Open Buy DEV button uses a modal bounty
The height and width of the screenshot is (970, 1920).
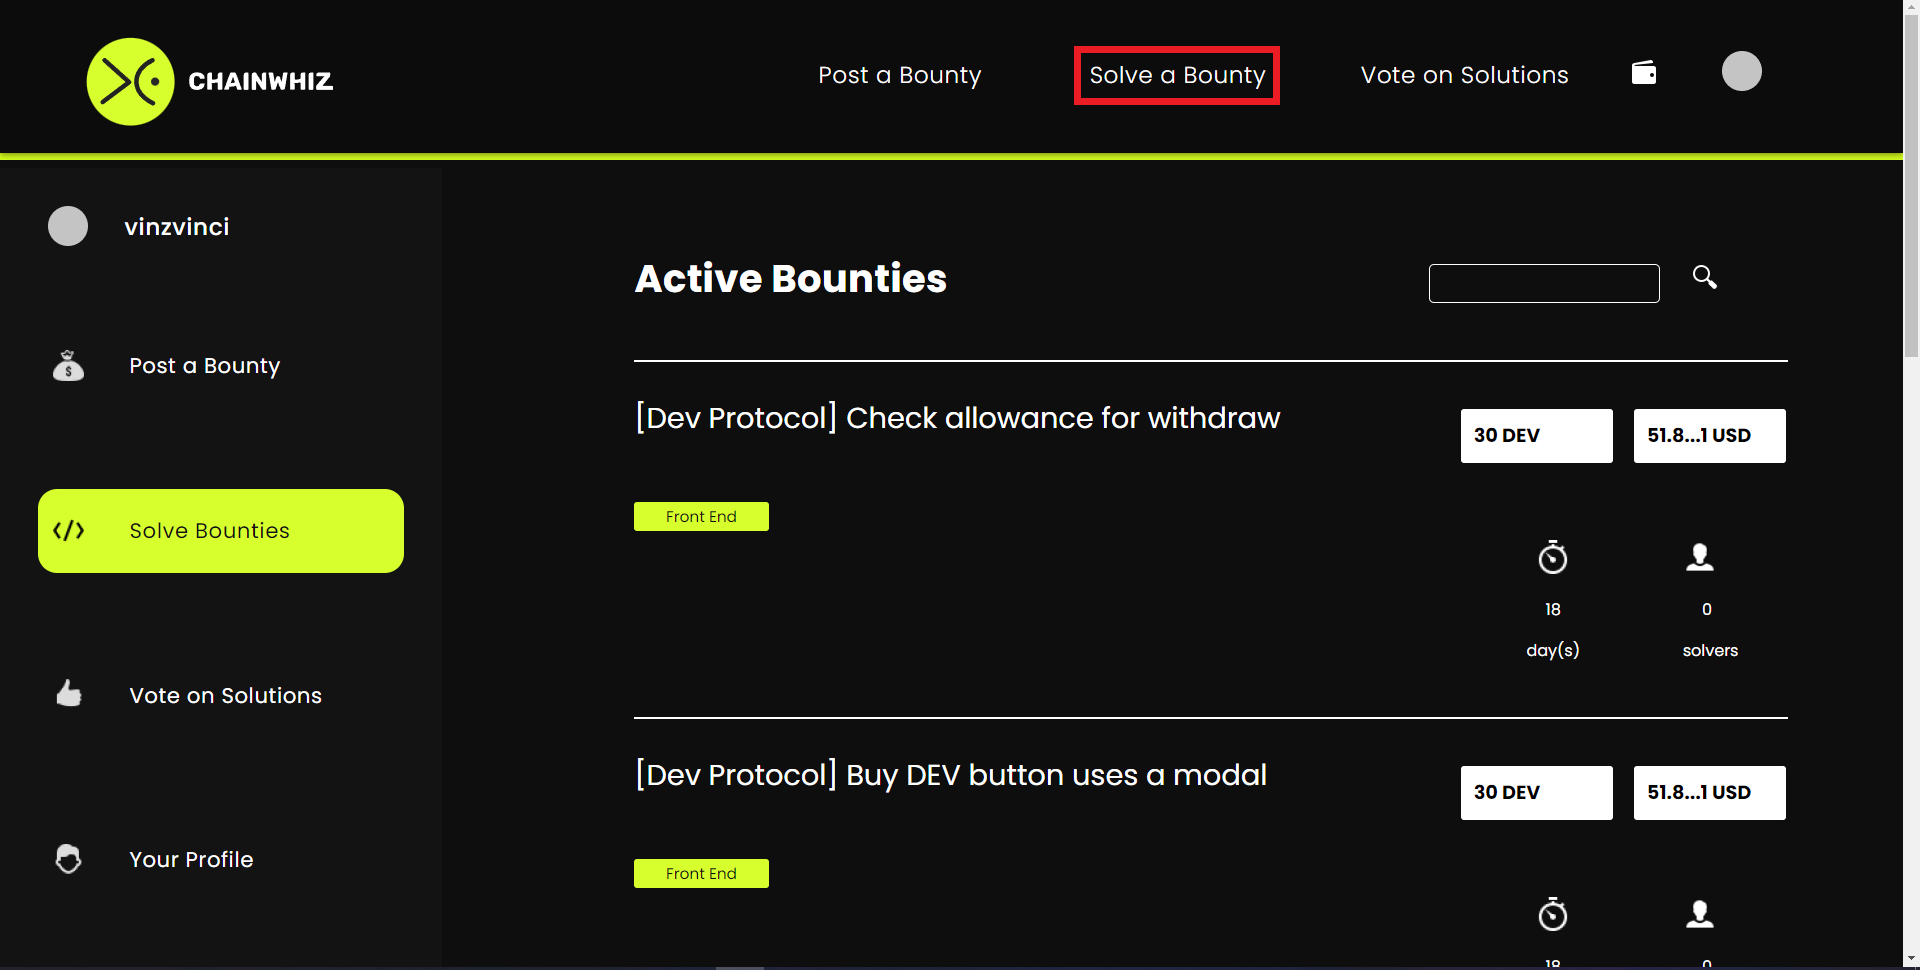point(951,775)
